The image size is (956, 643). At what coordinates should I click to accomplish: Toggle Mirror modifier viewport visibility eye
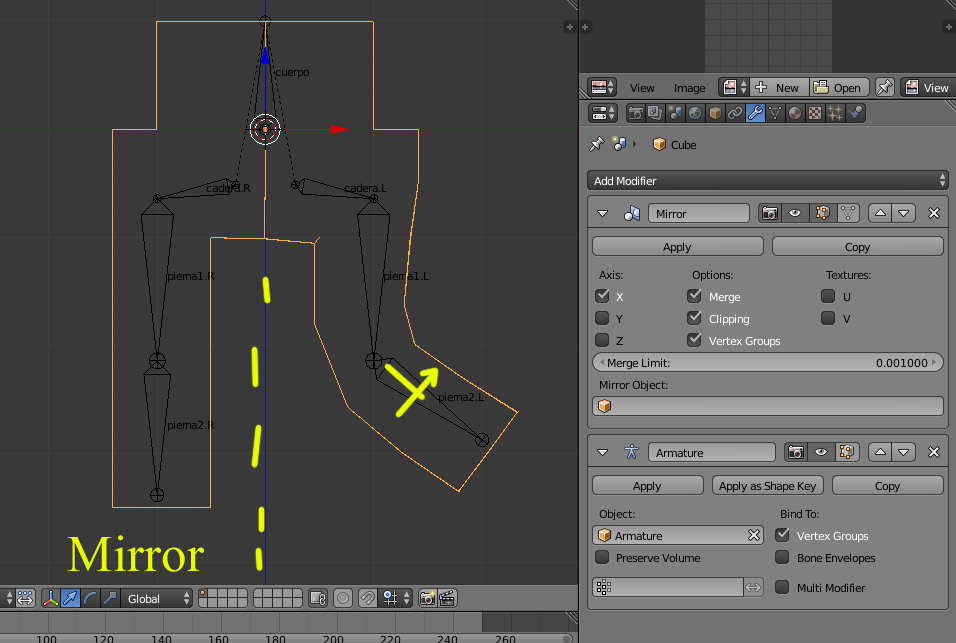795,213
